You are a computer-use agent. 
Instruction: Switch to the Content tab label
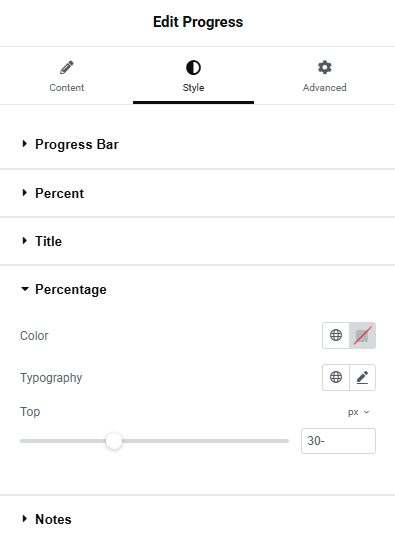tap(67, 88)
